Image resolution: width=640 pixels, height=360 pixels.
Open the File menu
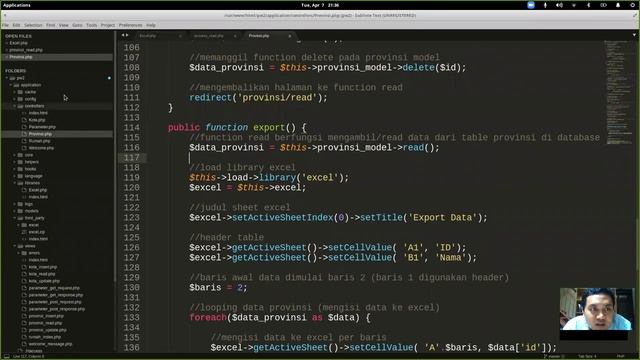[x=5, y=25]
